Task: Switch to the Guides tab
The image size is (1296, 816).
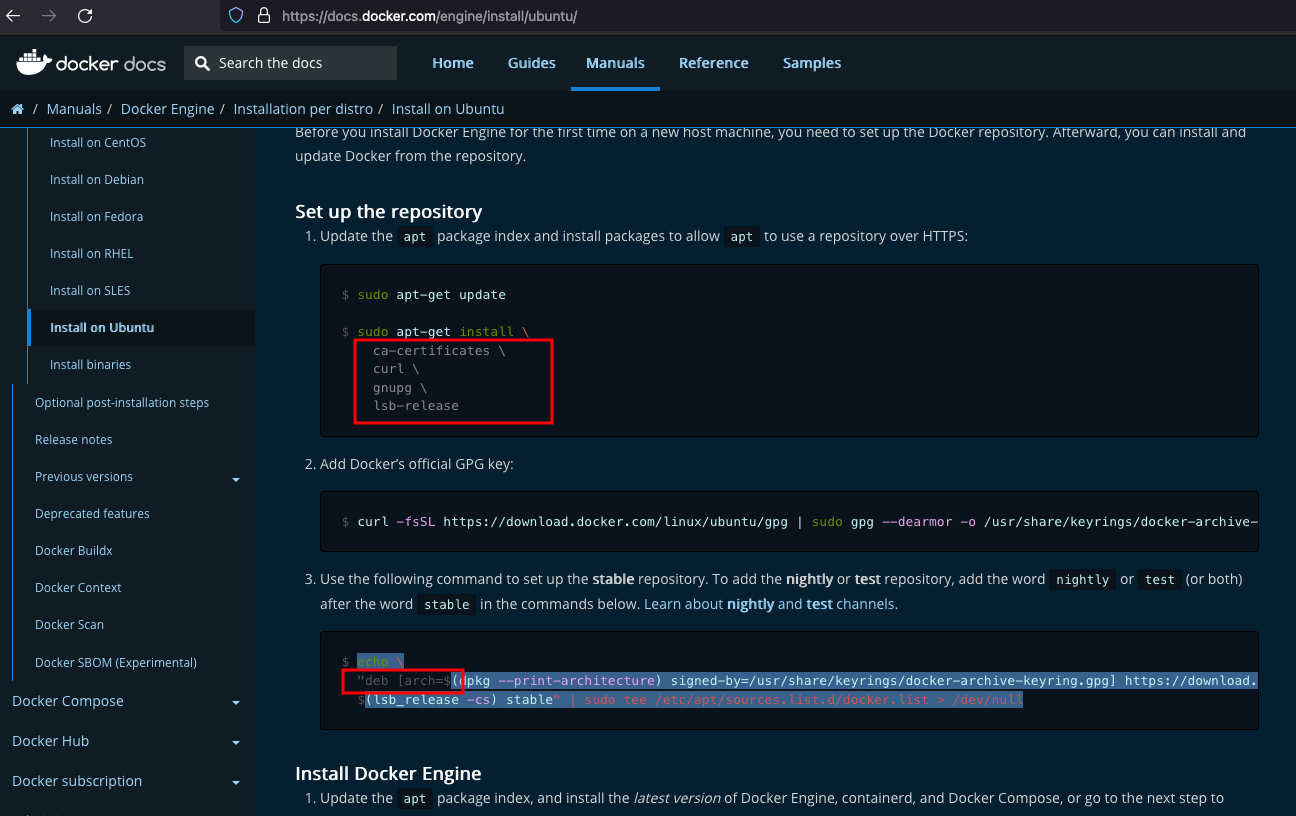Action: click(531, 62)
